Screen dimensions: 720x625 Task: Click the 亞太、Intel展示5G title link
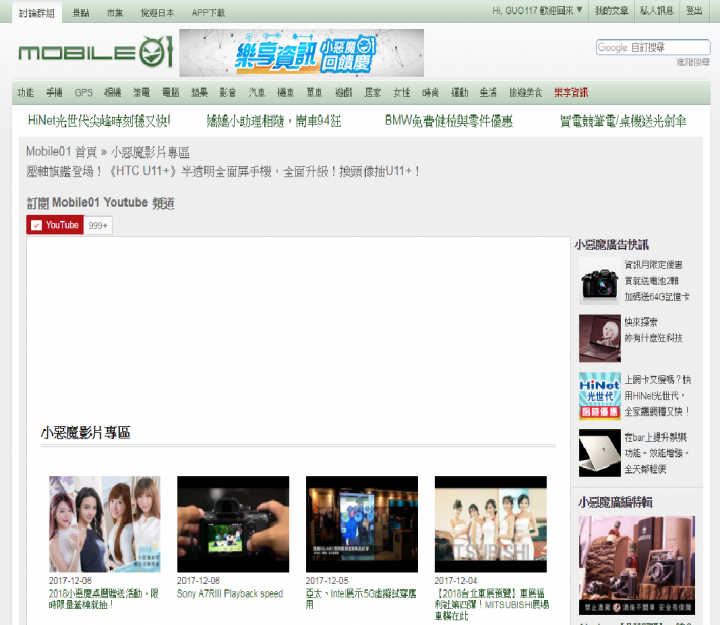pos(361,599)
